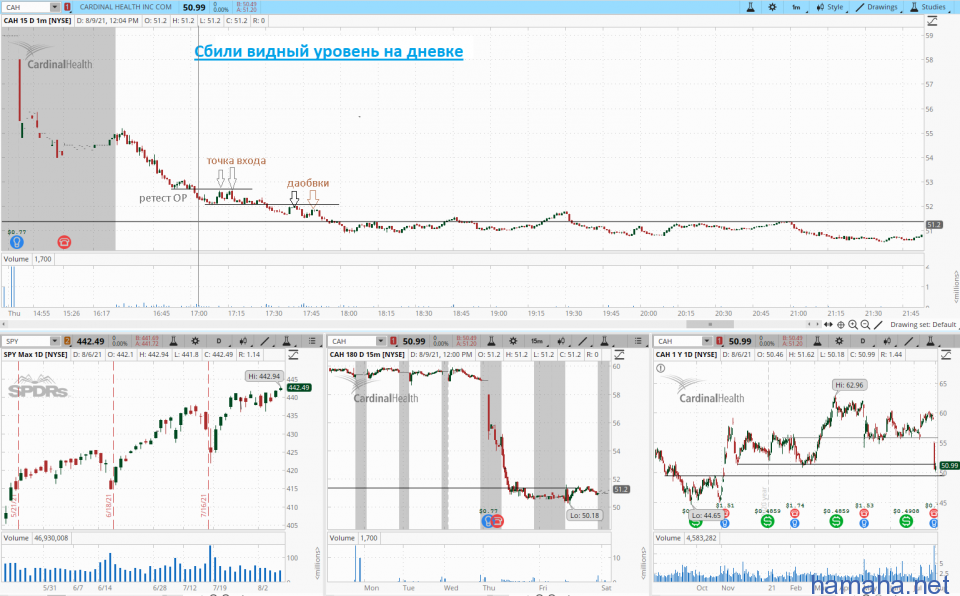Click the 6/18/21 expiration marker on SPY chart
960x596 pixels.
(110, 506)
